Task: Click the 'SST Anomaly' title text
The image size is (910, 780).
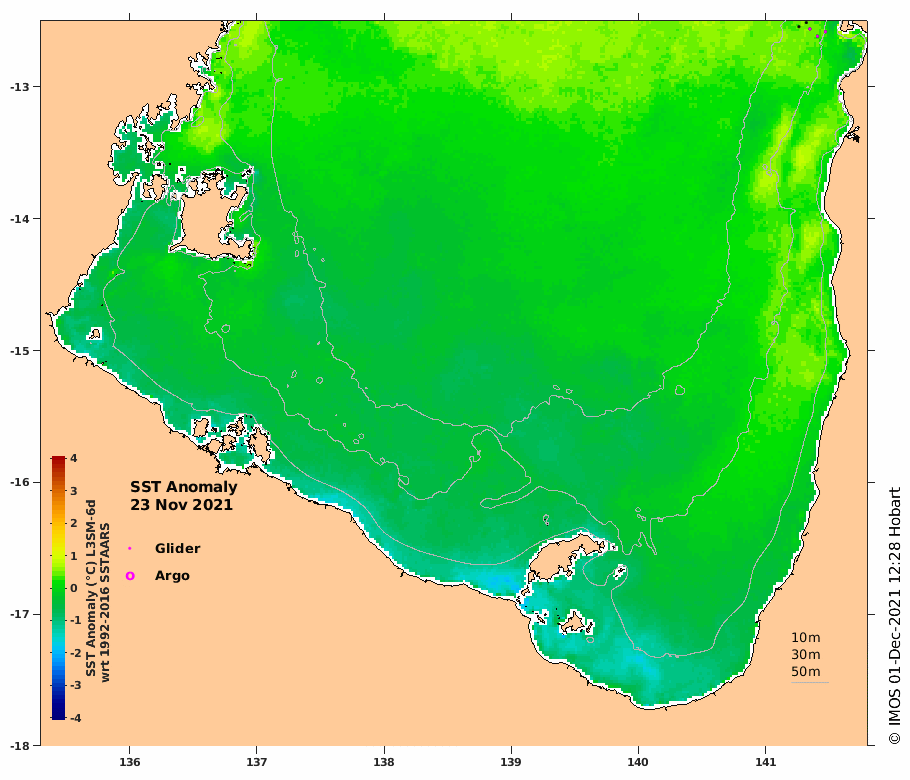Action: tap(183, 487)
